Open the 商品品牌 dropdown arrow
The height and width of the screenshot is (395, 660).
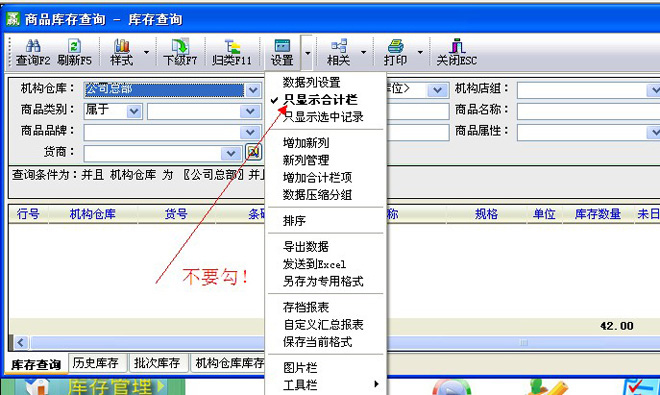click(250, 132)
